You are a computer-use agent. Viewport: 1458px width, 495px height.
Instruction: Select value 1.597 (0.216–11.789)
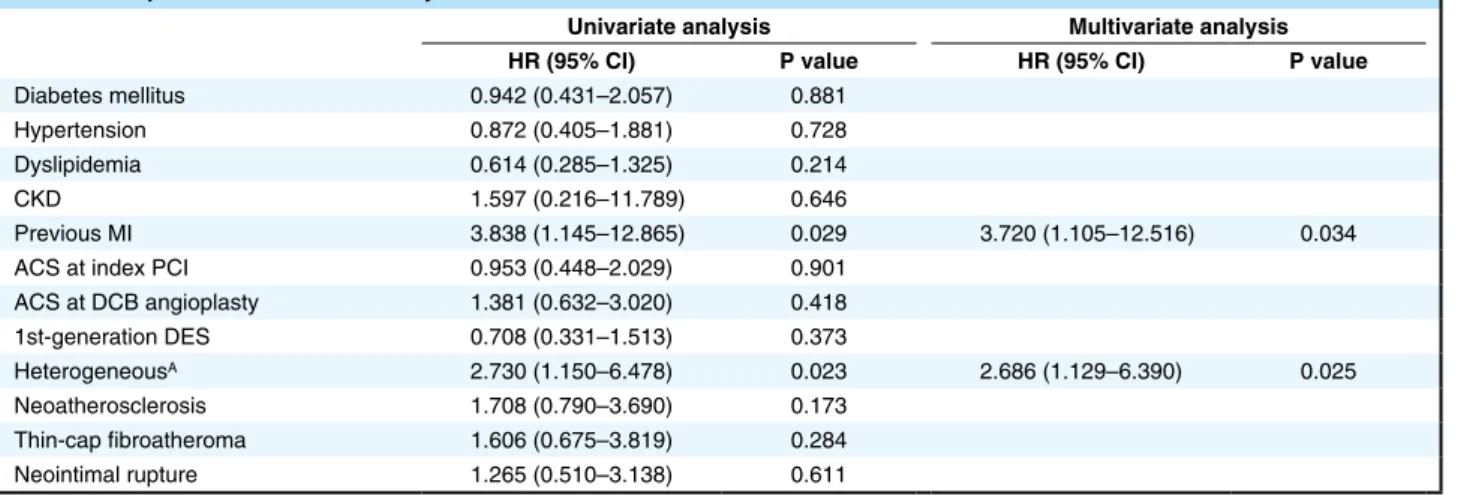click(578, 201)
